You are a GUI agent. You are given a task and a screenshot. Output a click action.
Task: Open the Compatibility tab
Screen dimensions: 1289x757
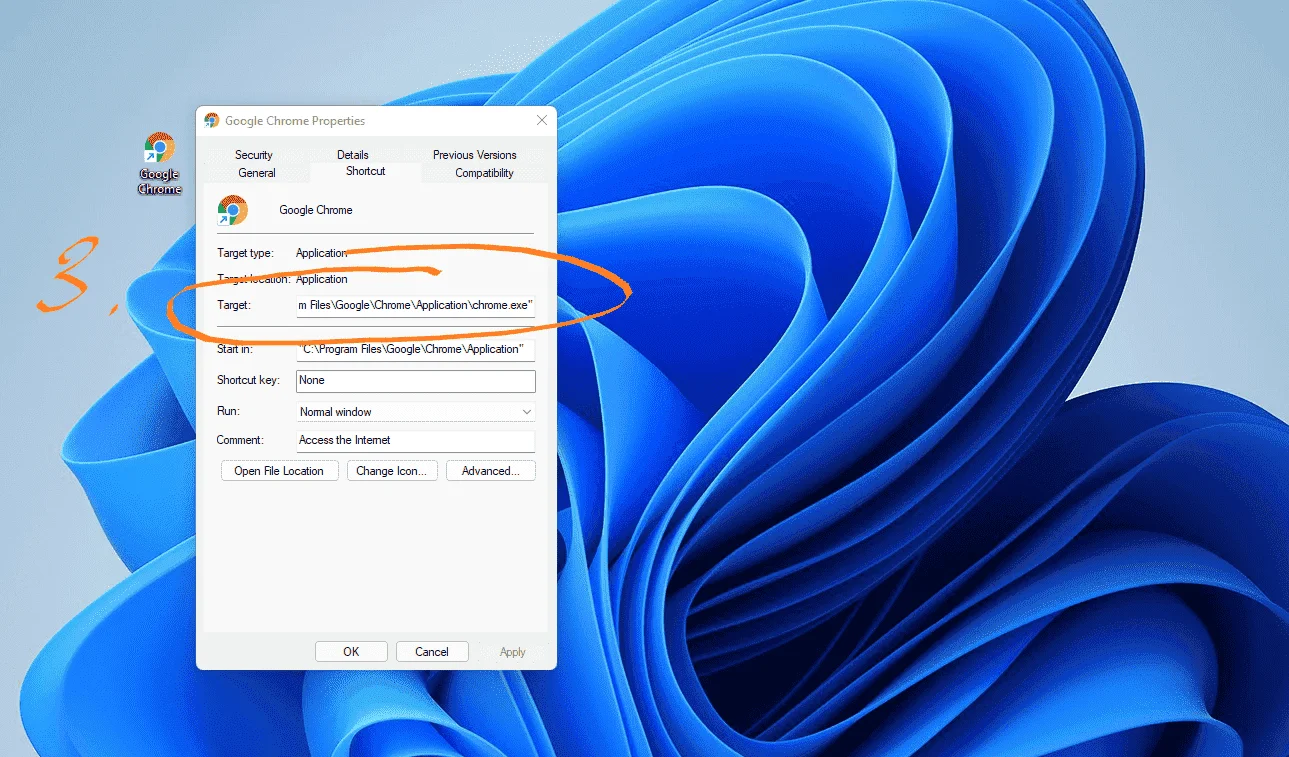484,173
